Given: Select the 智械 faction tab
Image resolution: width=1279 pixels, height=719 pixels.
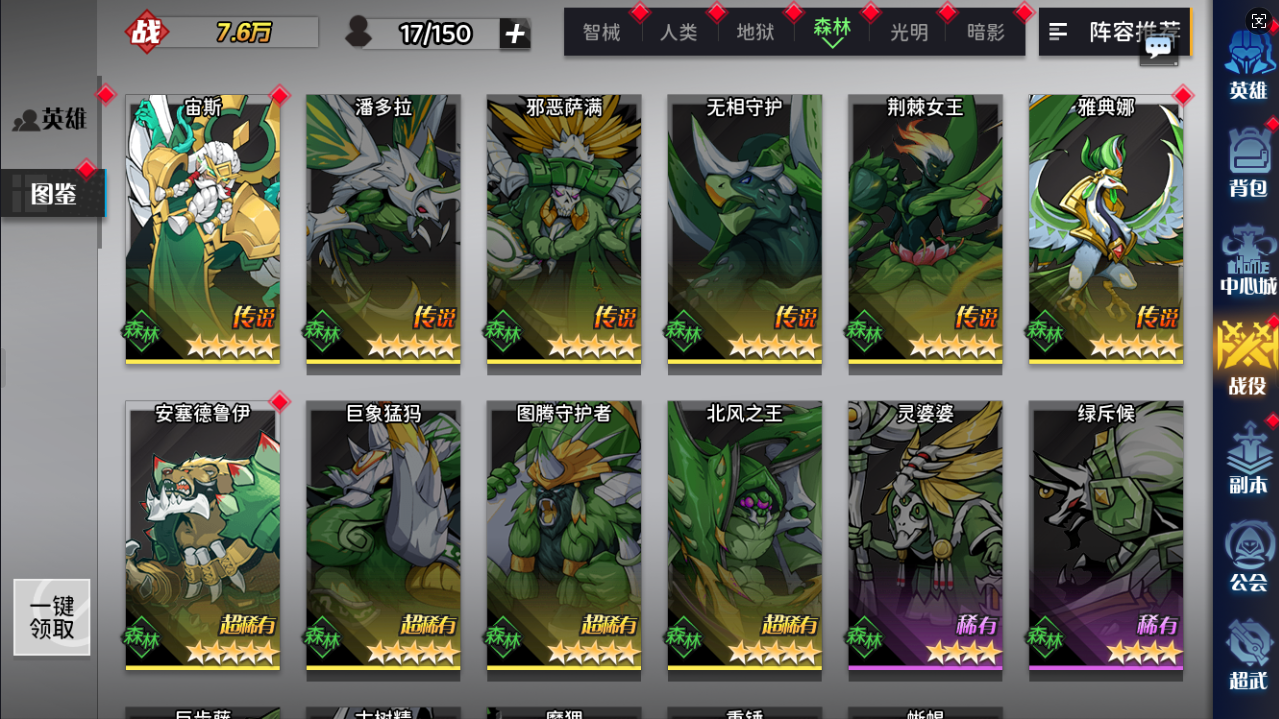Looking at the screenshot, I should (x=602, y=32).
